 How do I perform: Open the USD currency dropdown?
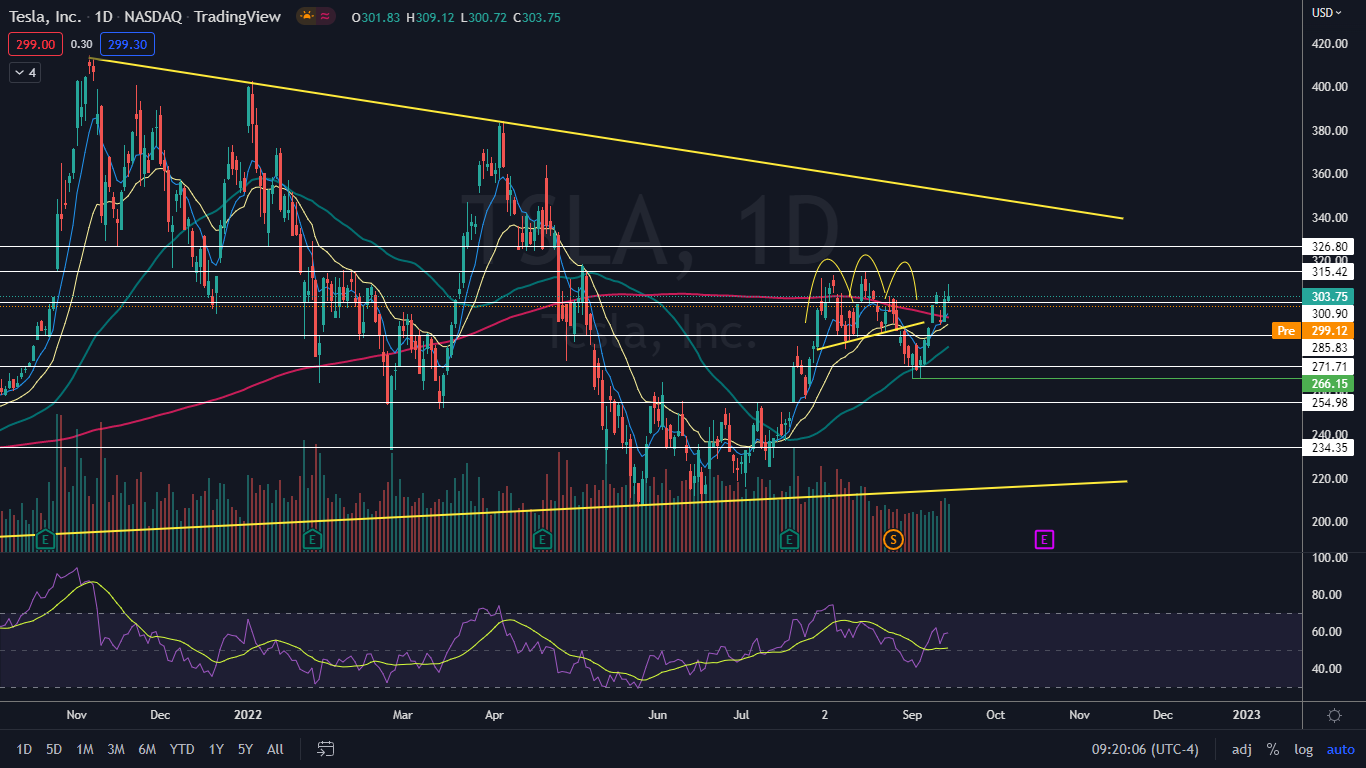pos(1326,13)
